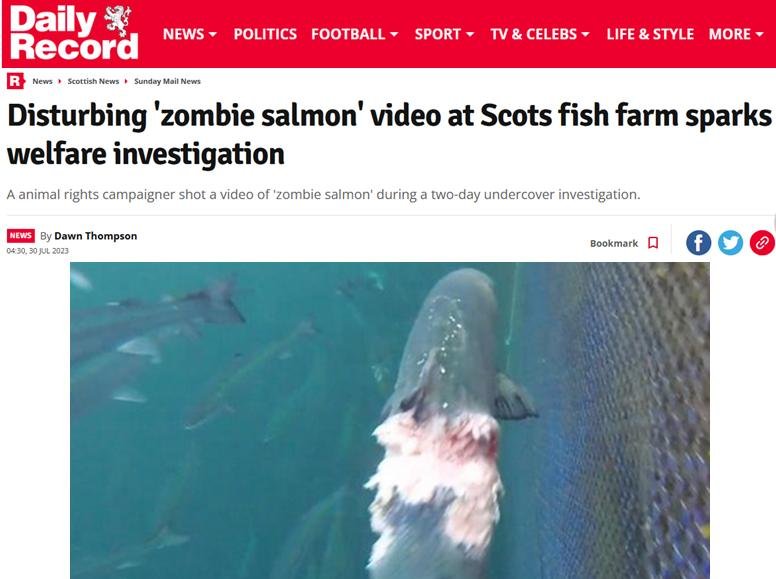Copy the article link with the chain icon
Image resolution: width=776 pixels, height=579 pixels.
tap(762, 243)
